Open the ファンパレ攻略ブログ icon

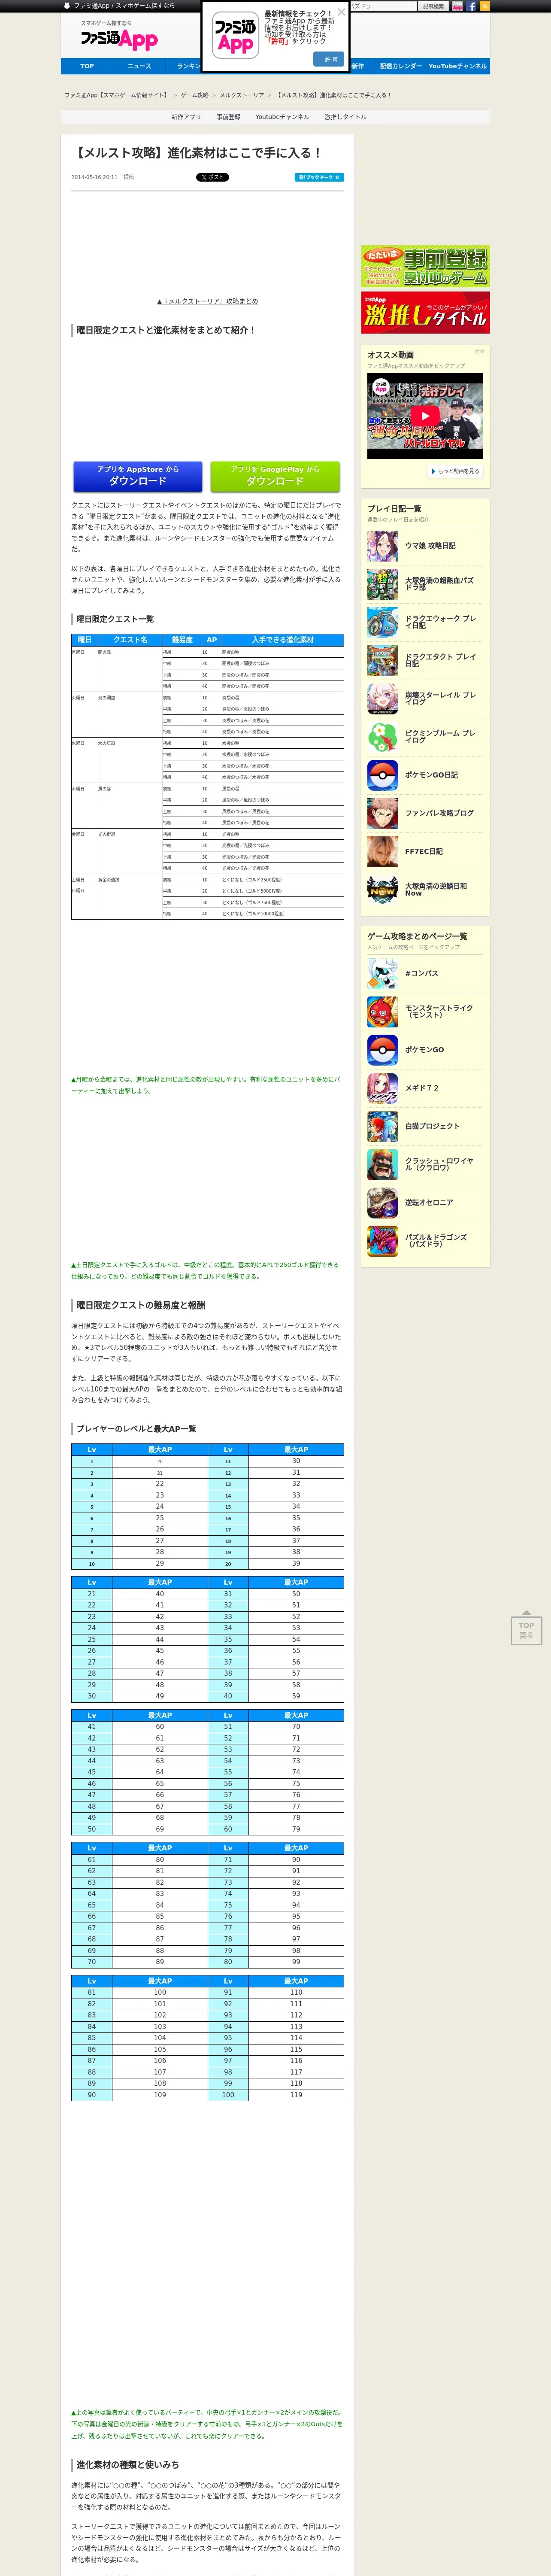pyautogui.click(x=382, y=813)
